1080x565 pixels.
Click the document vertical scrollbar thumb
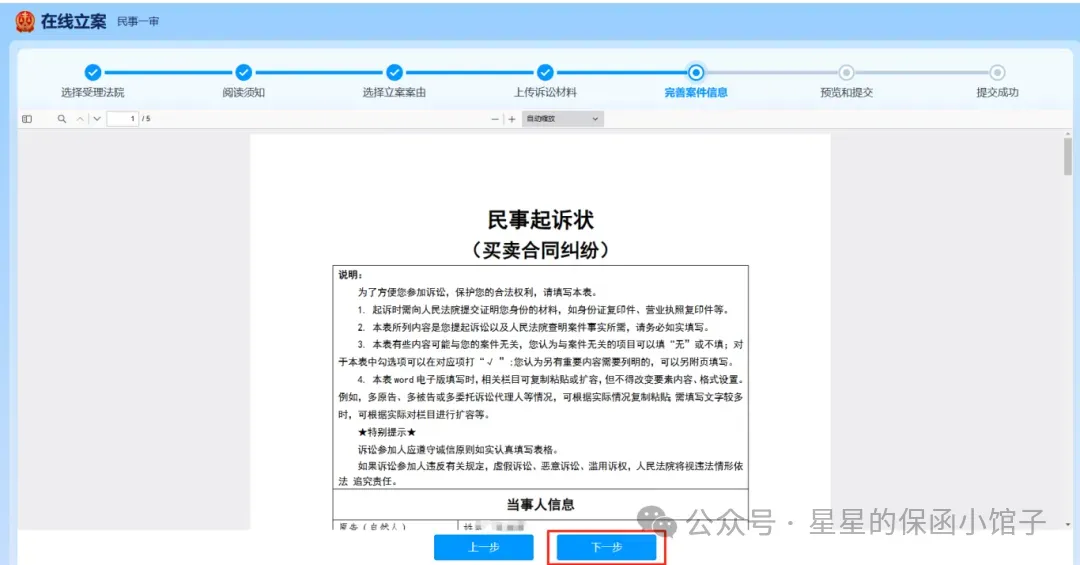(x=1068, y=156)
